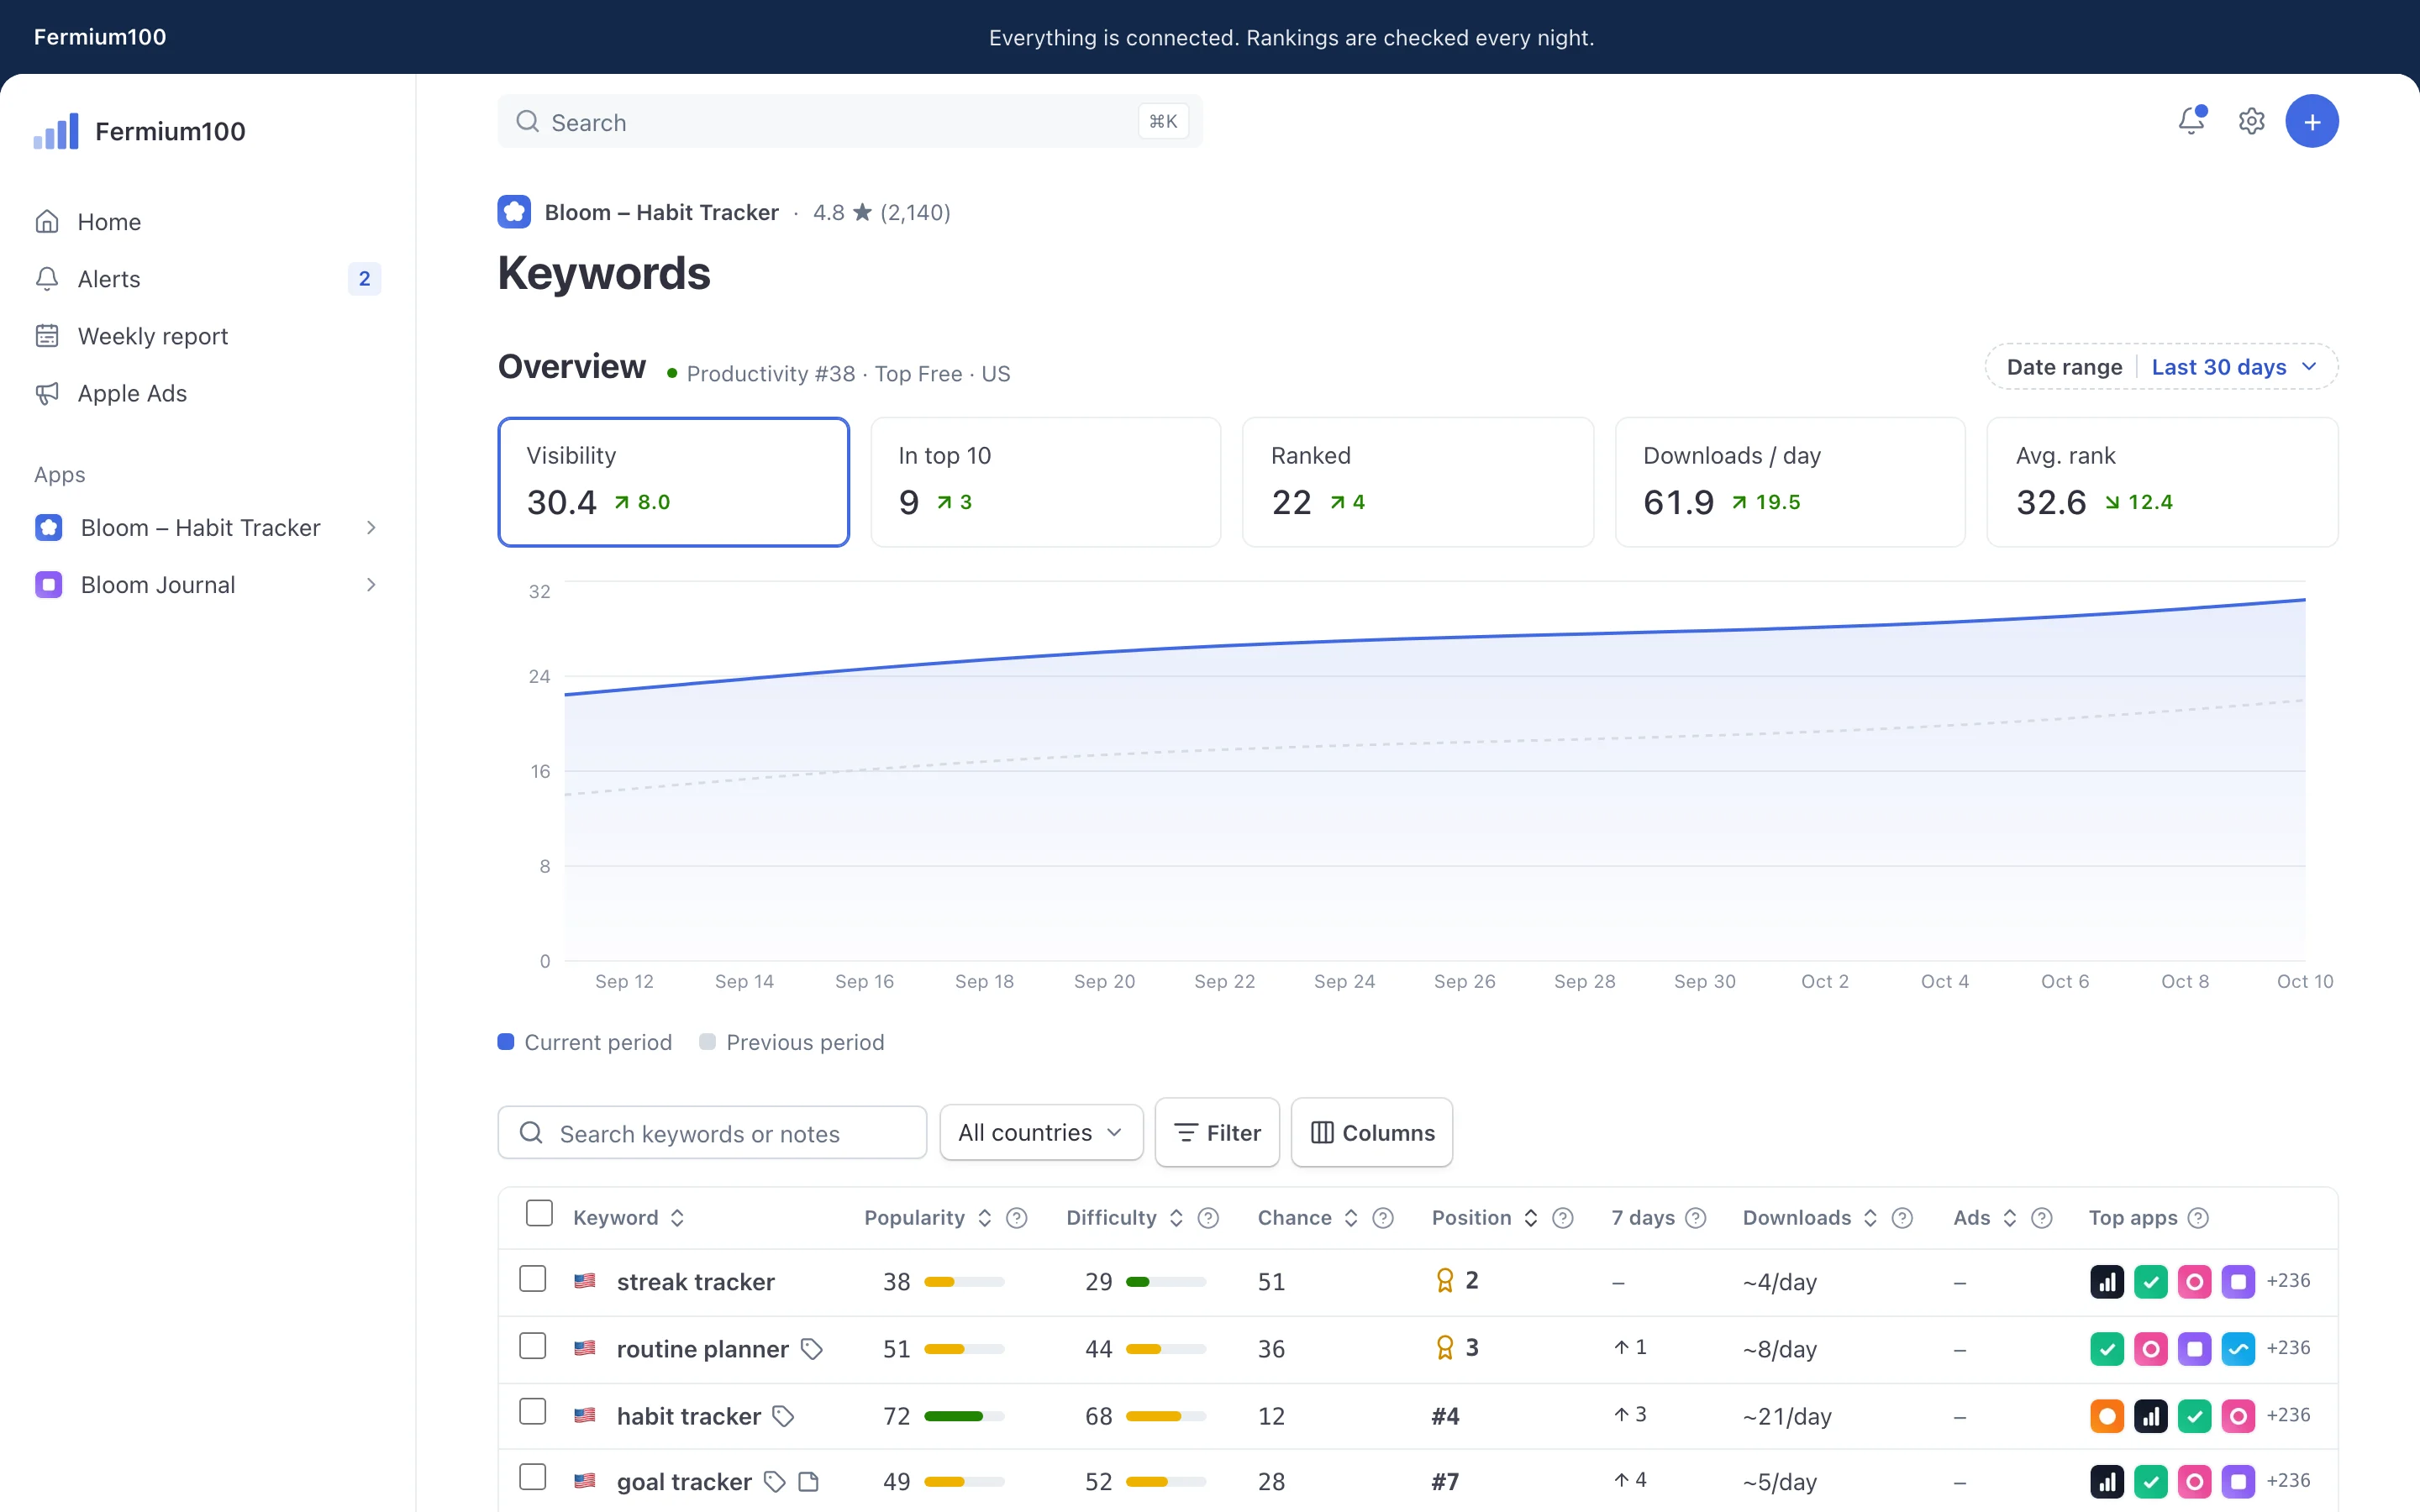This screenshot has width=2420, height=1512.
Task: Toggle the select-all keywords checkbox
Action: point(539,1214)
